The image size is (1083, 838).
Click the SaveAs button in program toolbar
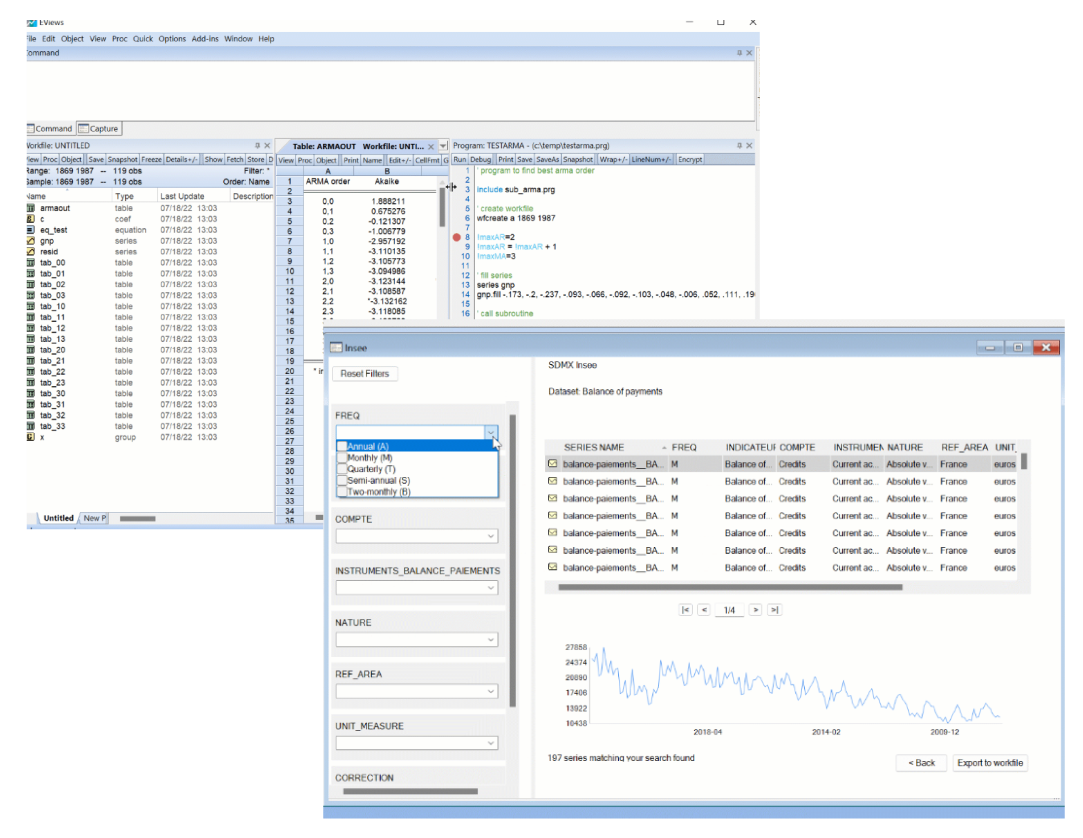[547, 160]
